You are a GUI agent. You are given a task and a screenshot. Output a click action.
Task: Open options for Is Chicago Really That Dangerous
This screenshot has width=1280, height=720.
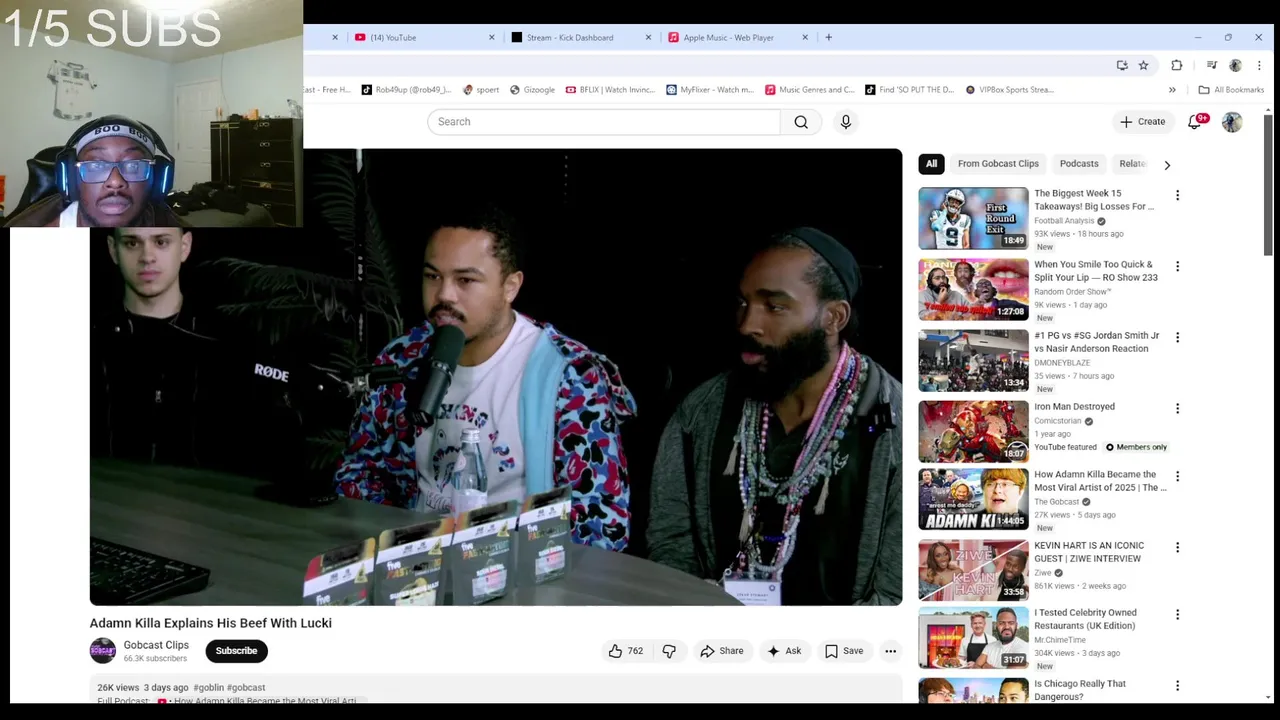1177,685
